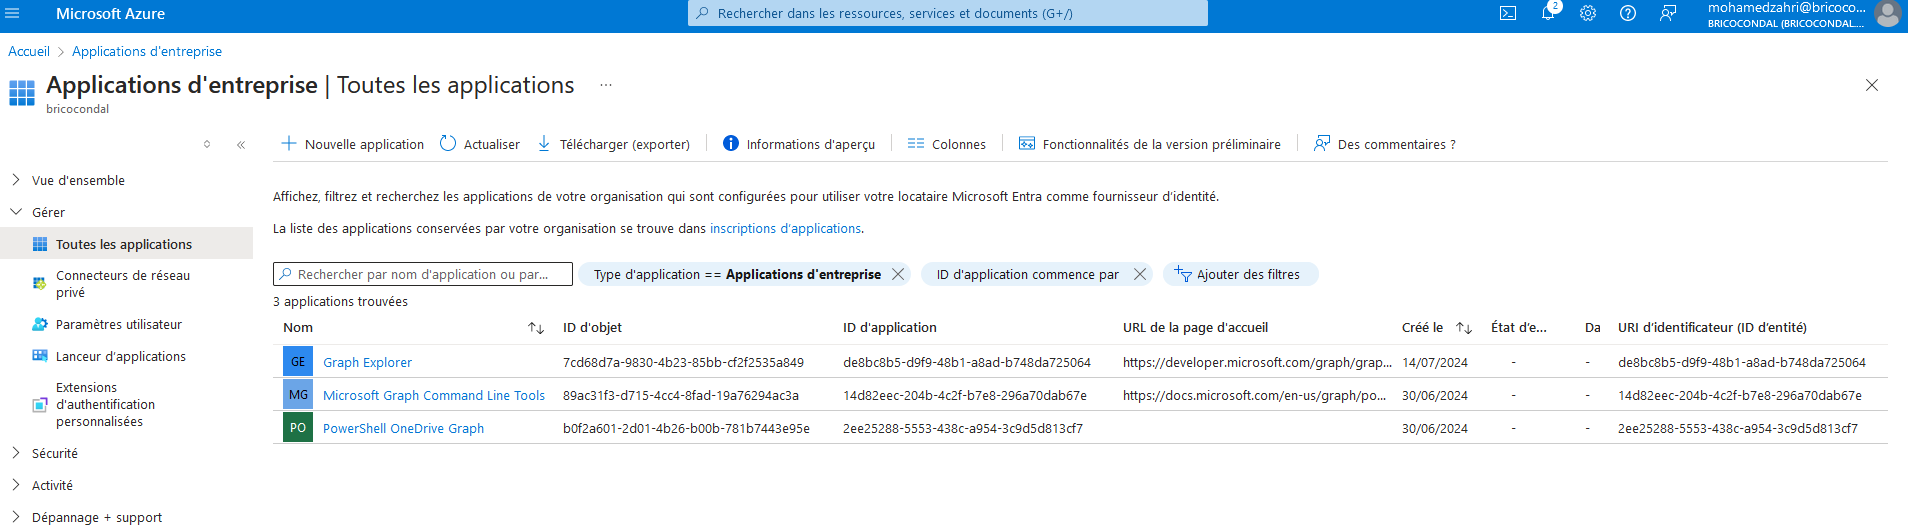Click object ID 7cd68d7a-9830-4b23-85bb-cf2f2535a849
The image size is (1908, 526).
point(683,362)
